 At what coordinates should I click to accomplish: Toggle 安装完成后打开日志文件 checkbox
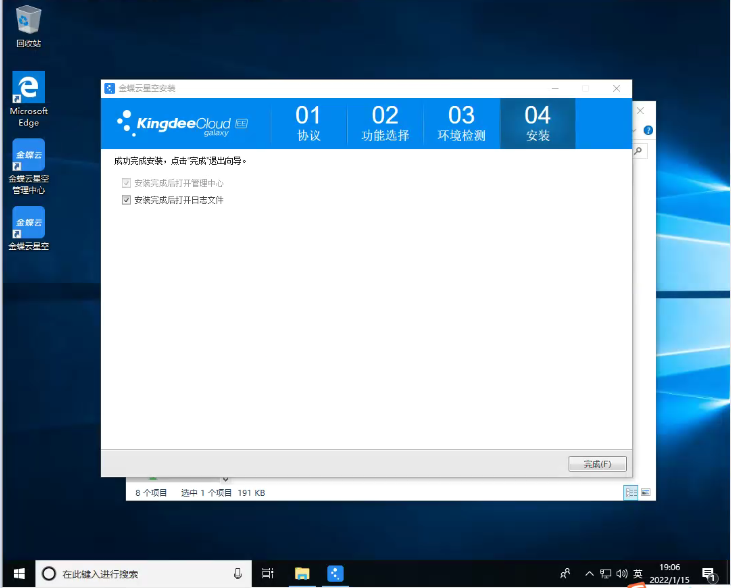[126, 200]
